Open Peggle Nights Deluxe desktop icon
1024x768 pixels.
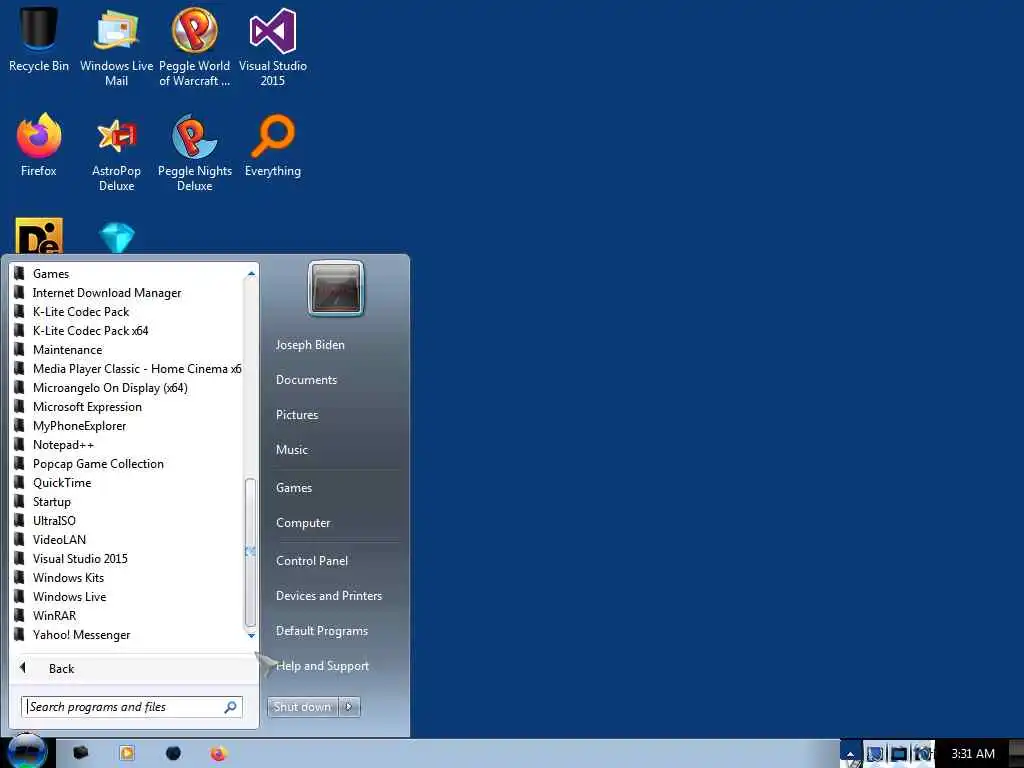pos(195,152)
